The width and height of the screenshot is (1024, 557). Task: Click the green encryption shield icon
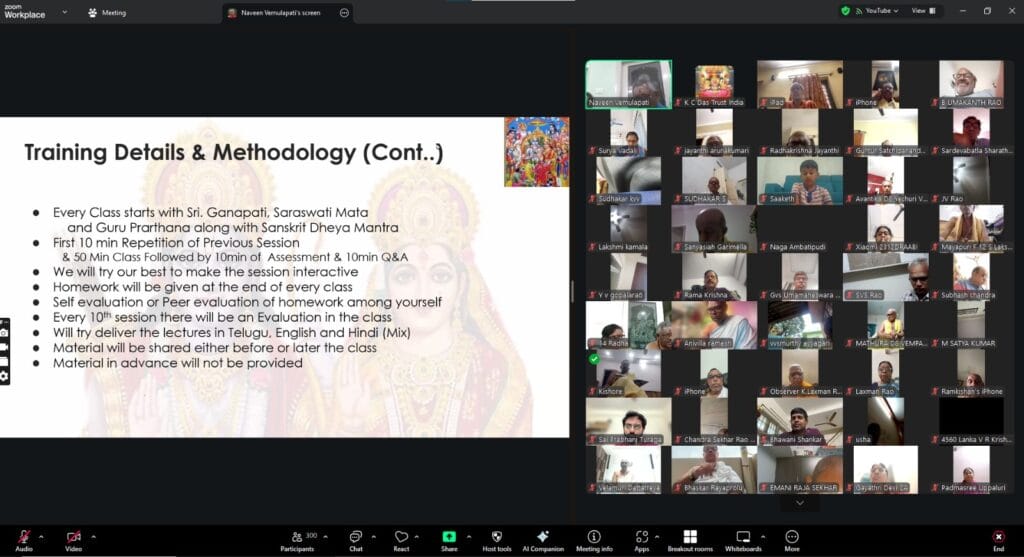pos(846,11)
